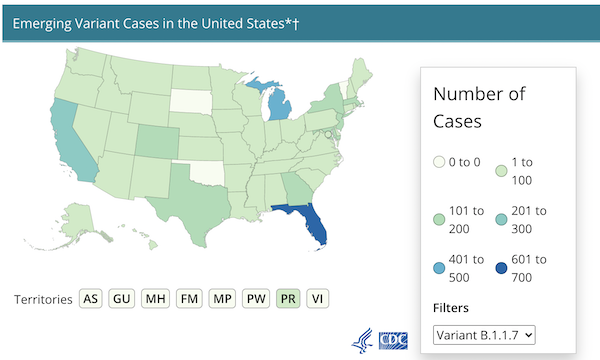Select the MH territory button
This screenshot has width=600, height=360.
[x=155, y=298]
